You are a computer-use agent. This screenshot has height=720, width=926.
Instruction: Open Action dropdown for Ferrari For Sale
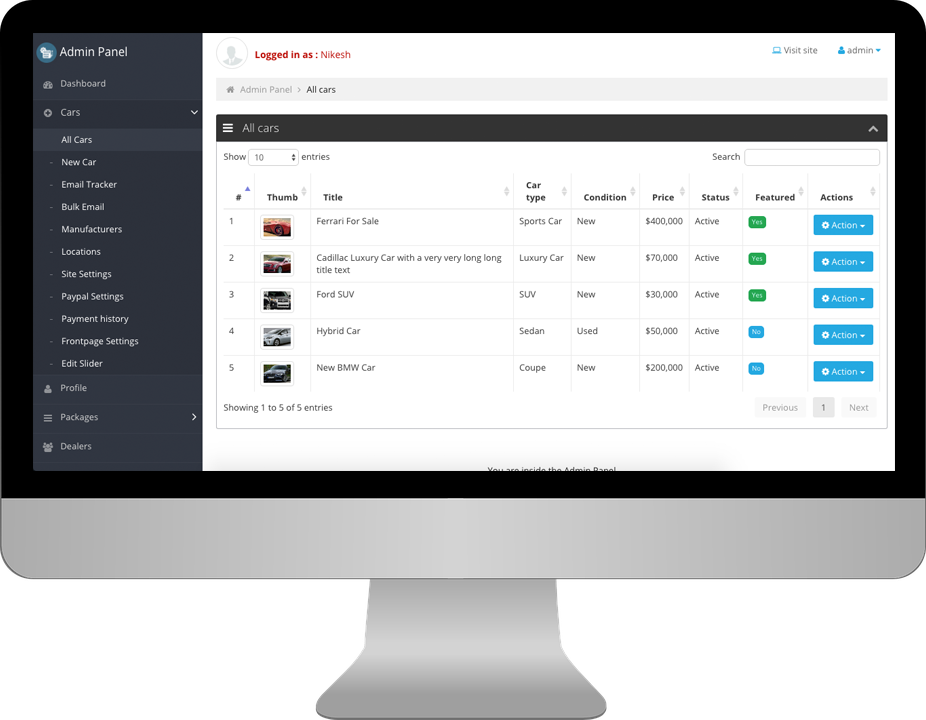(x=843, y=225)
